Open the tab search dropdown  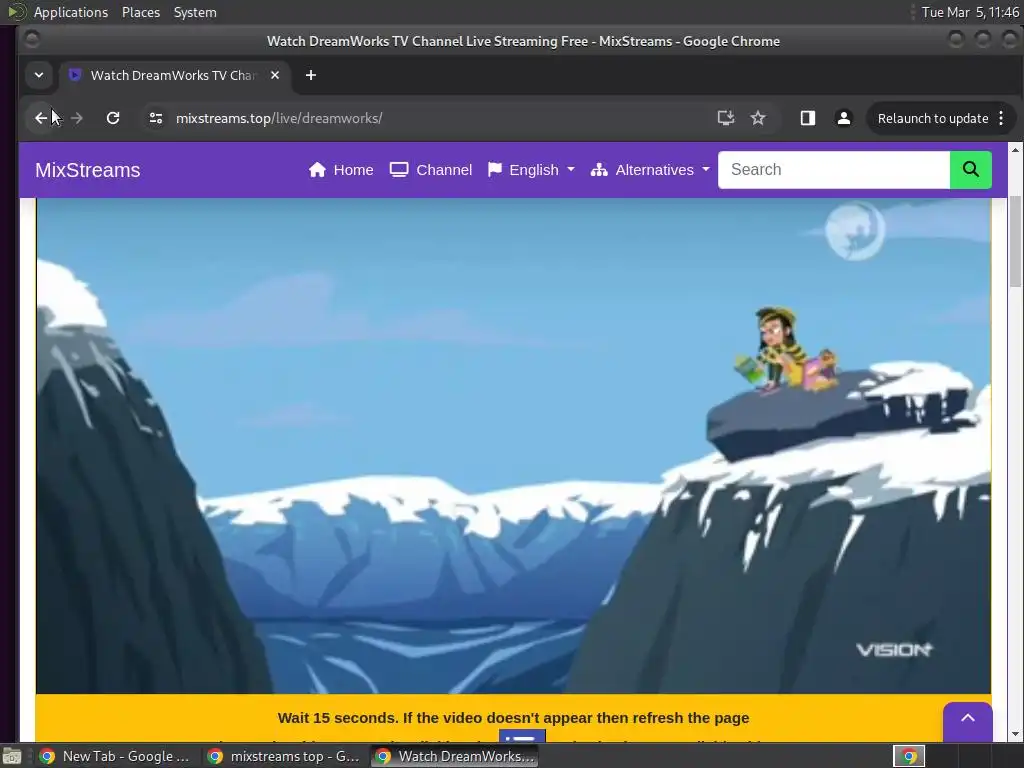(39, 75)
